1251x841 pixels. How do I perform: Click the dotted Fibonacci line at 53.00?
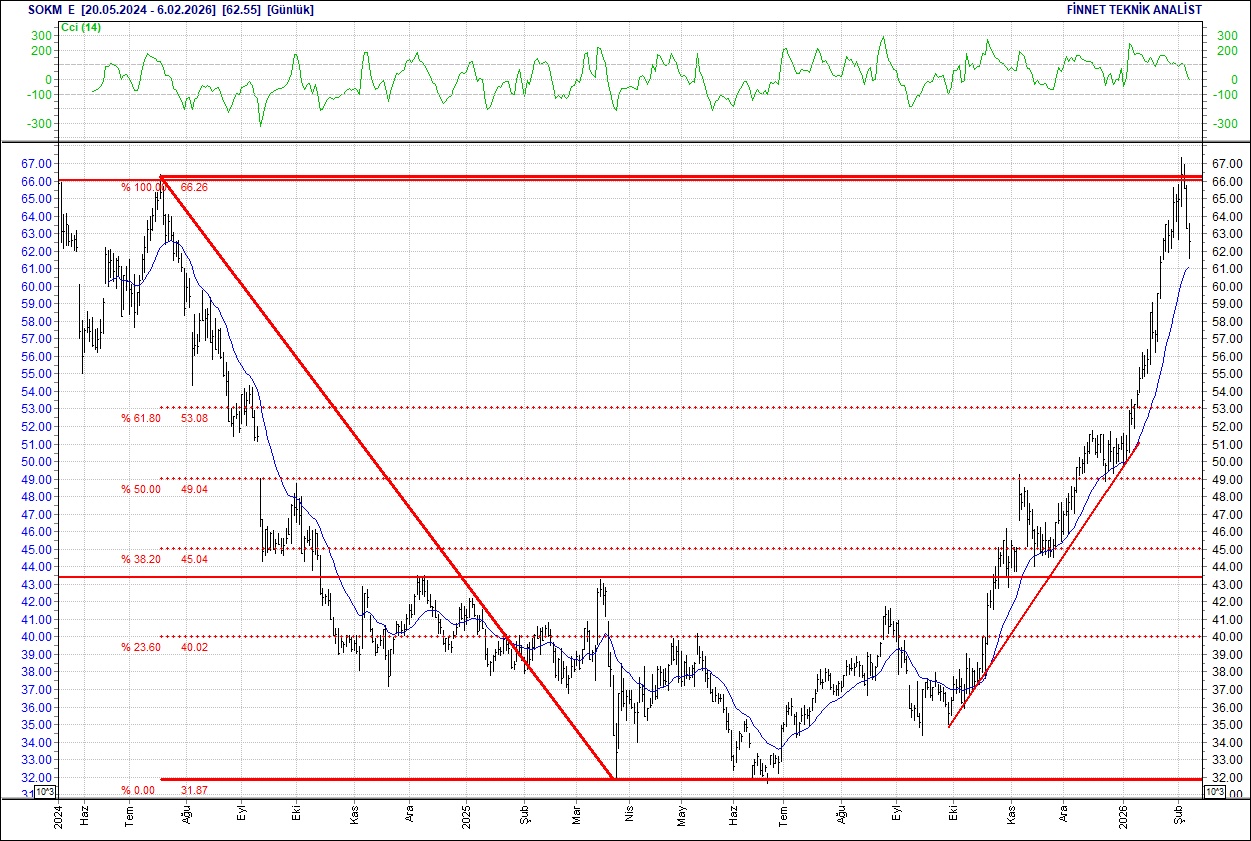[x=700, y=407]
